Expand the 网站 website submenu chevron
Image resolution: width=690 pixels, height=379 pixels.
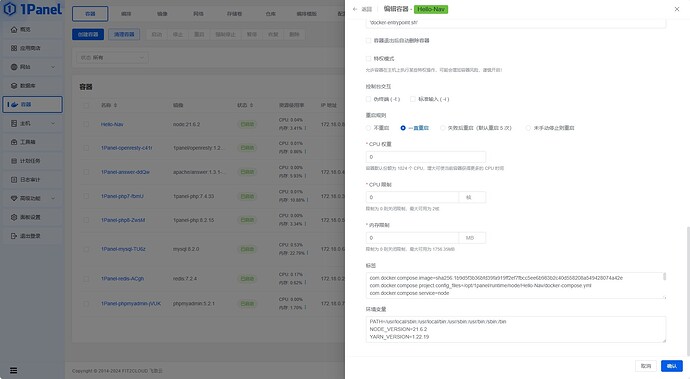[53, 67]
